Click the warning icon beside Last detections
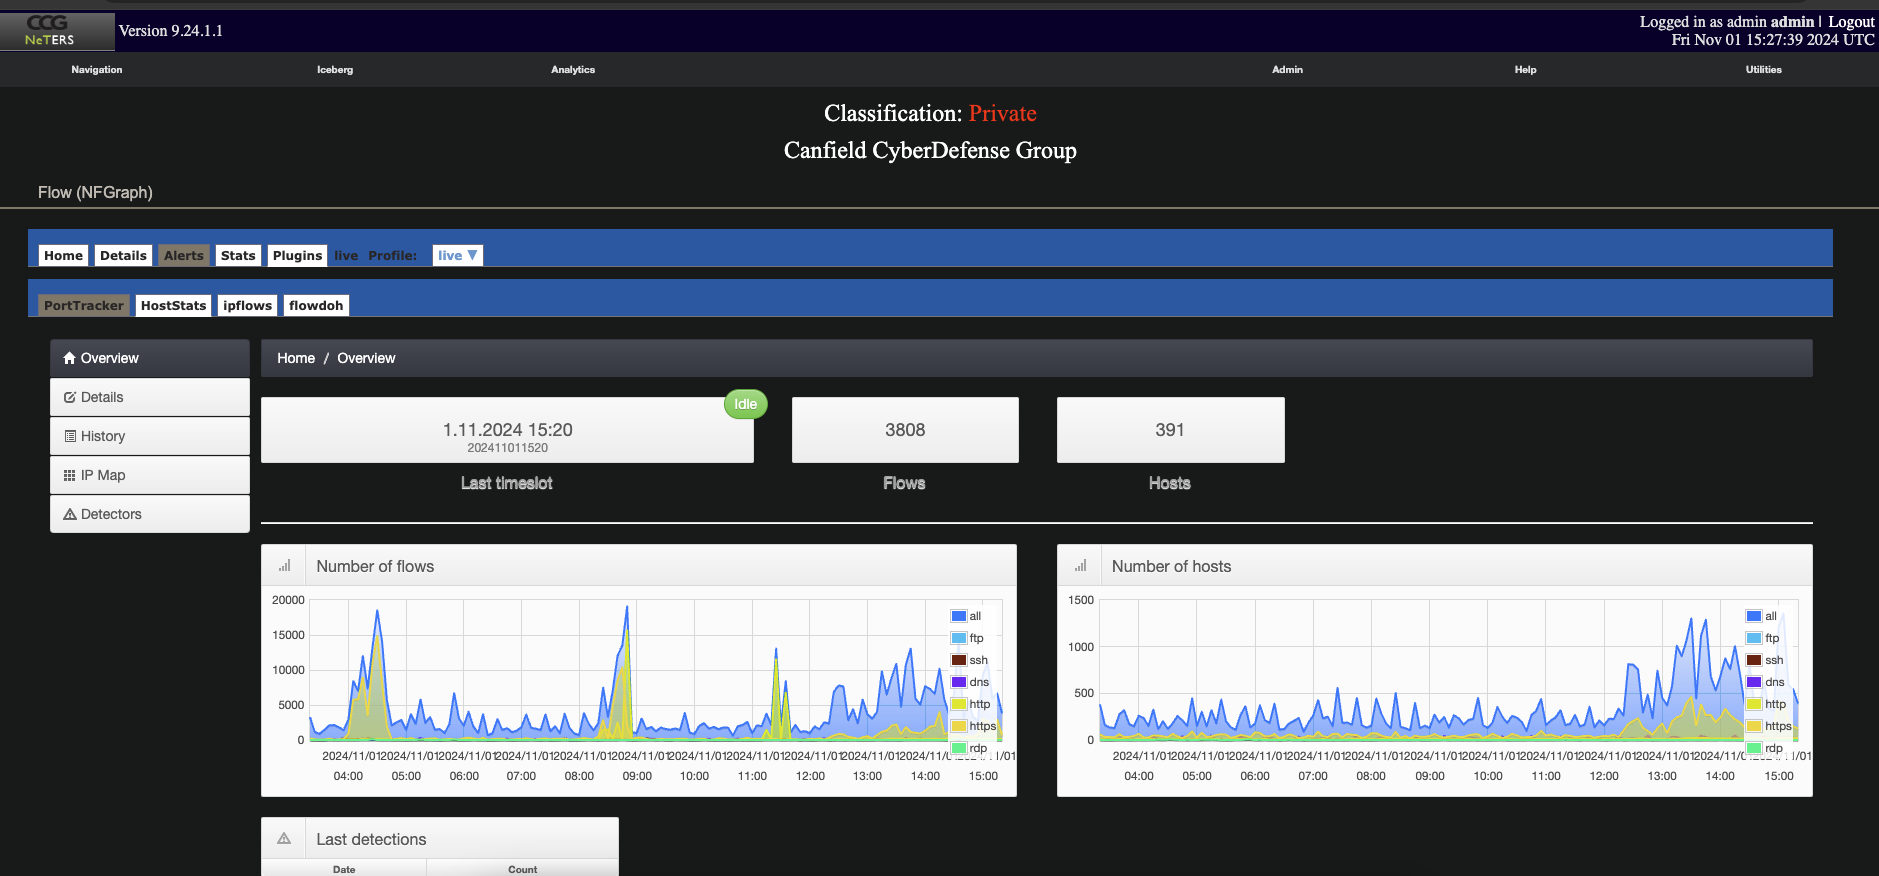This screenshot has height=876, width=1879. (284, 839)
